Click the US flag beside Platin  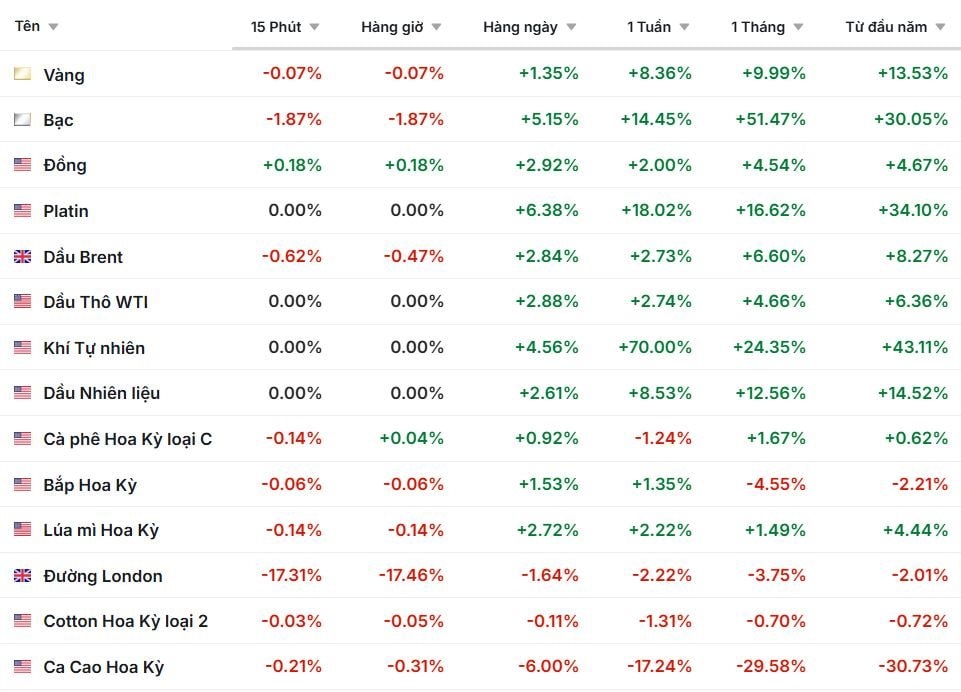[x=22, y=211]
